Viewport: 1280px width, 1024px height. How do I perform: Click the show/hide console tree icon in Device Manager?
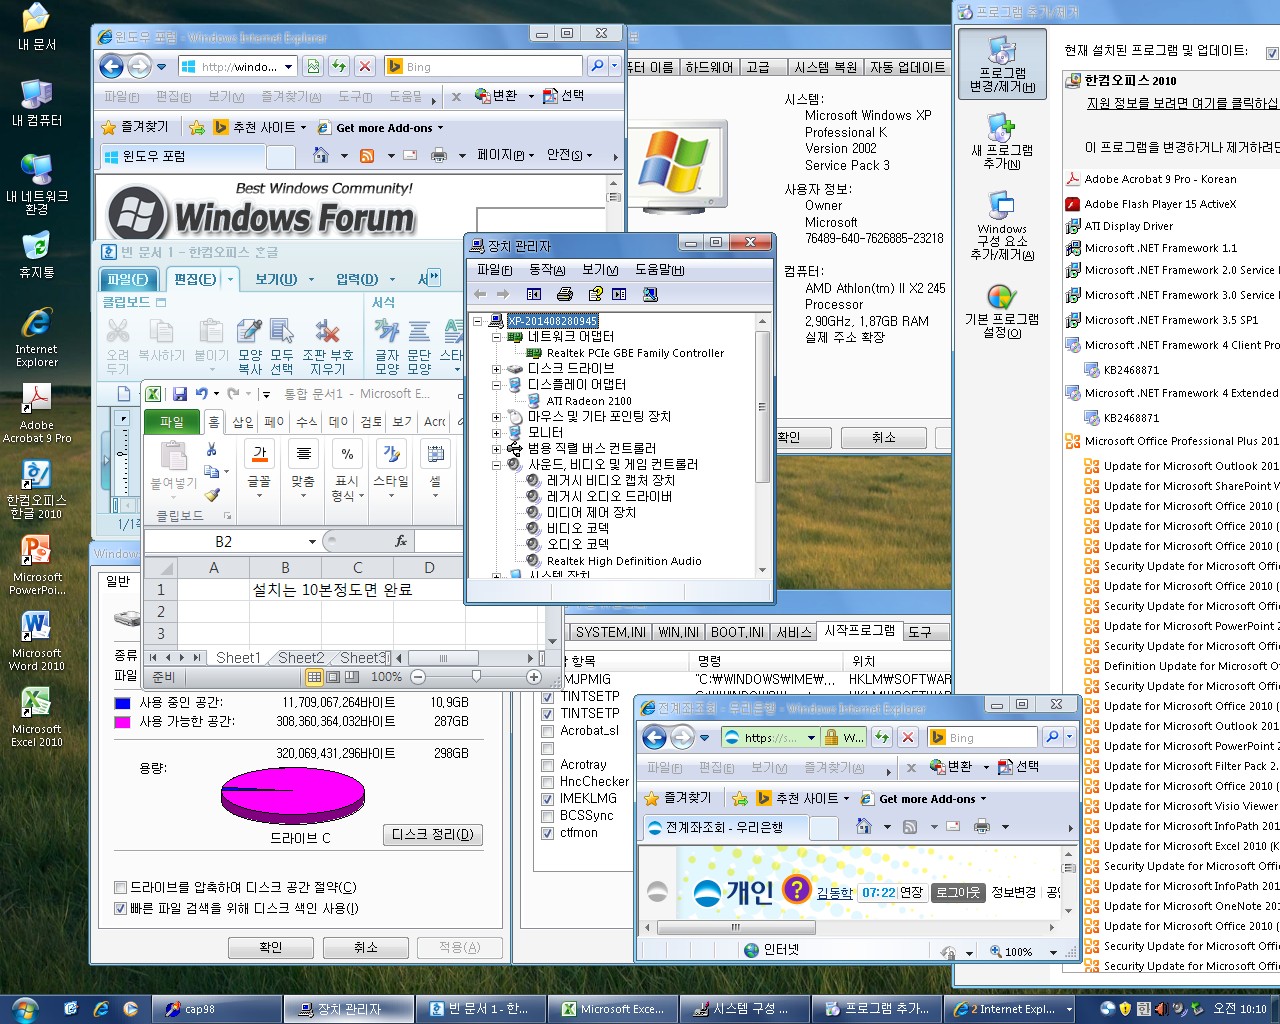[534, 294]
